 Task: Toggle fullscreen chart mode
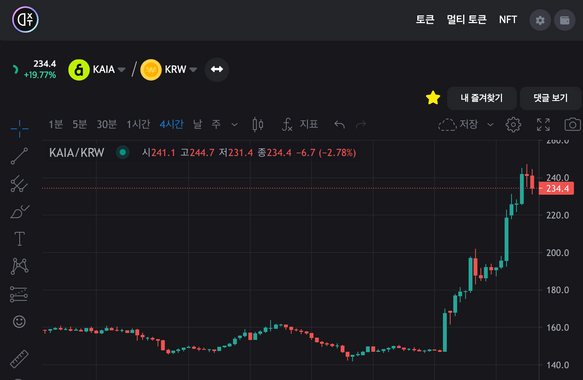[x=543, y=125]
